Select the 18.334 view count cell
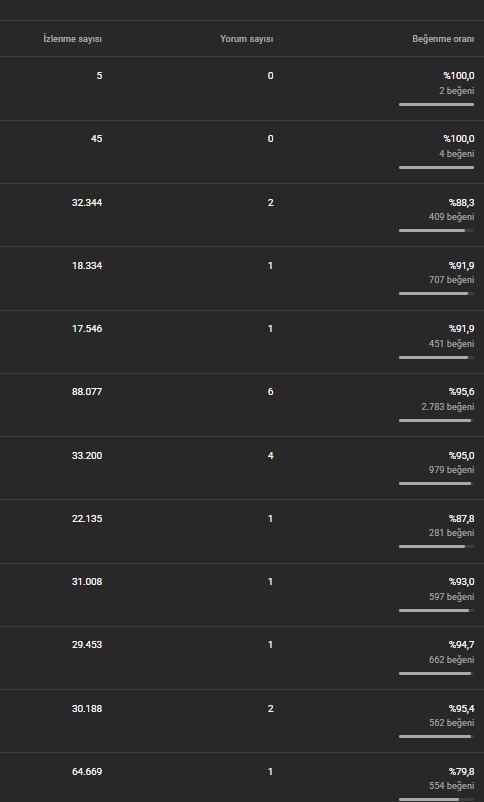Image resolution: width=484 pixels, height=802 pixels. [x=87, y=265]
